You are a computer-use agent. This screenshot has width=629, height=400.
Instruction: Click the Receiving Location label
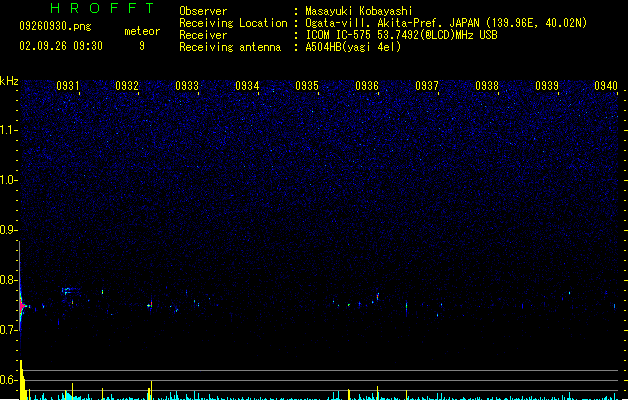click(x=233, y=23)
